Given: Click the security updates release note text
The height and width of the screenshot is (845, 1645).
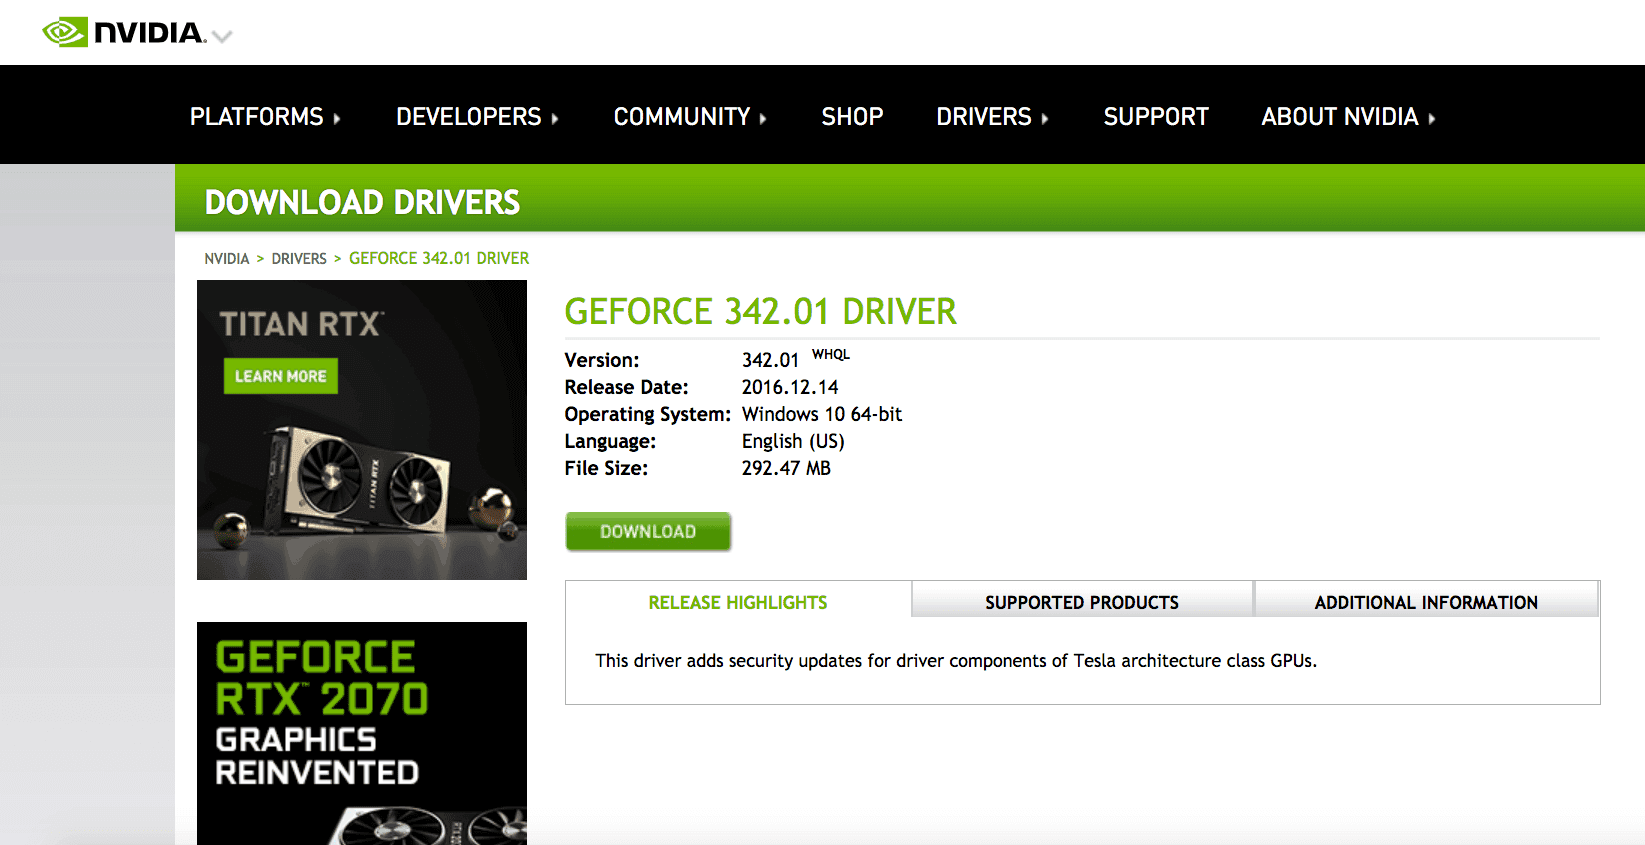Looking at the screenshot, I should coord(955,661).
